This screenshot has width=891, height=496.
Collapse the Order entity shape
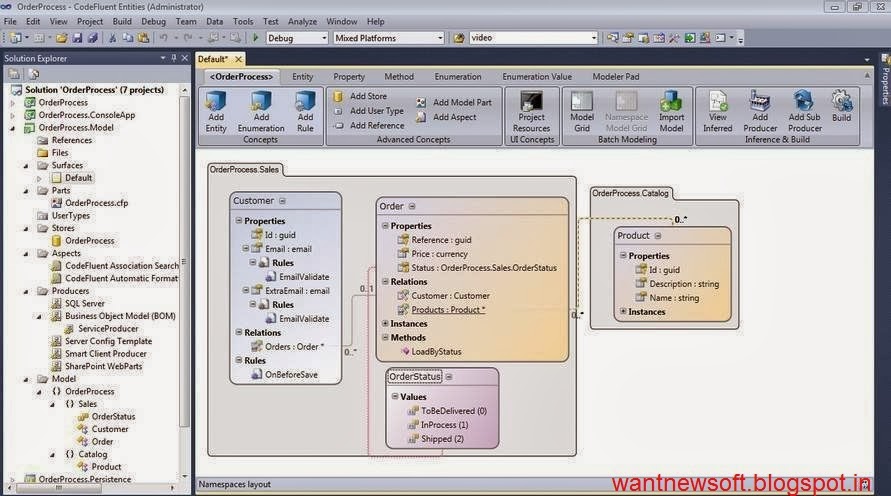point(412,206)
